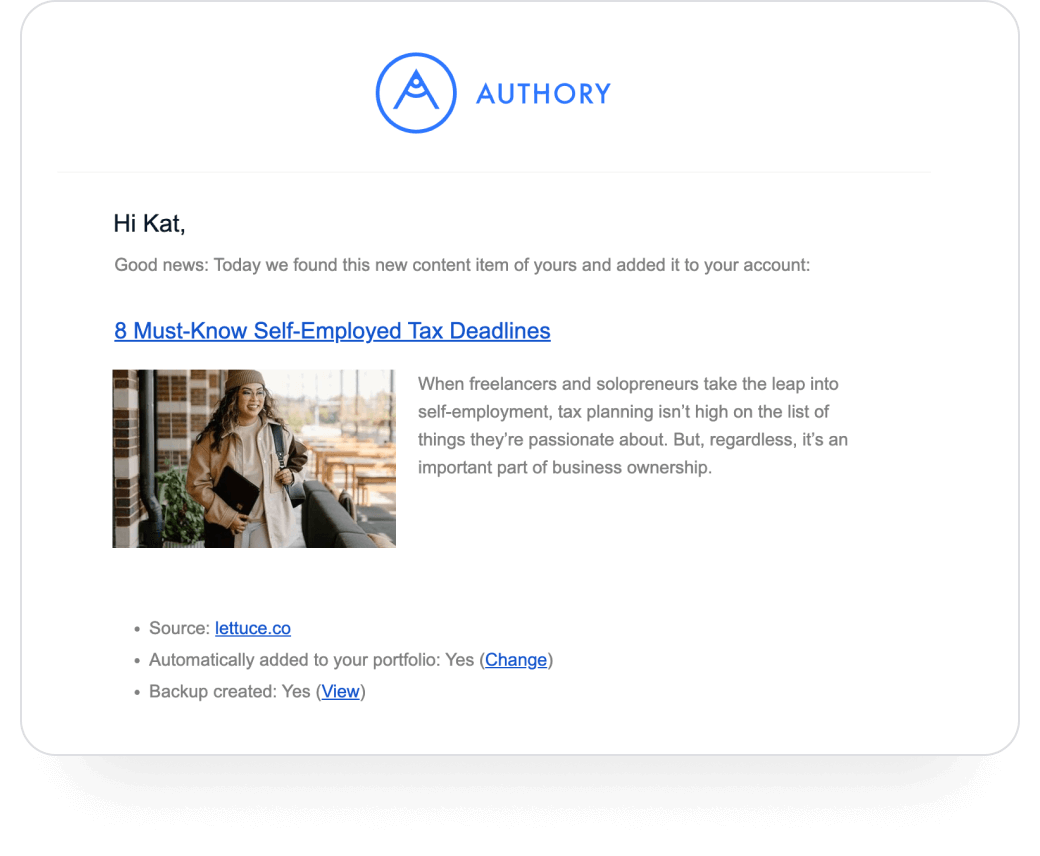This screenshot has height=856, width=1040.
Task: Click the 'Good news: Today we found' sentence
Action: coord(462,265)
